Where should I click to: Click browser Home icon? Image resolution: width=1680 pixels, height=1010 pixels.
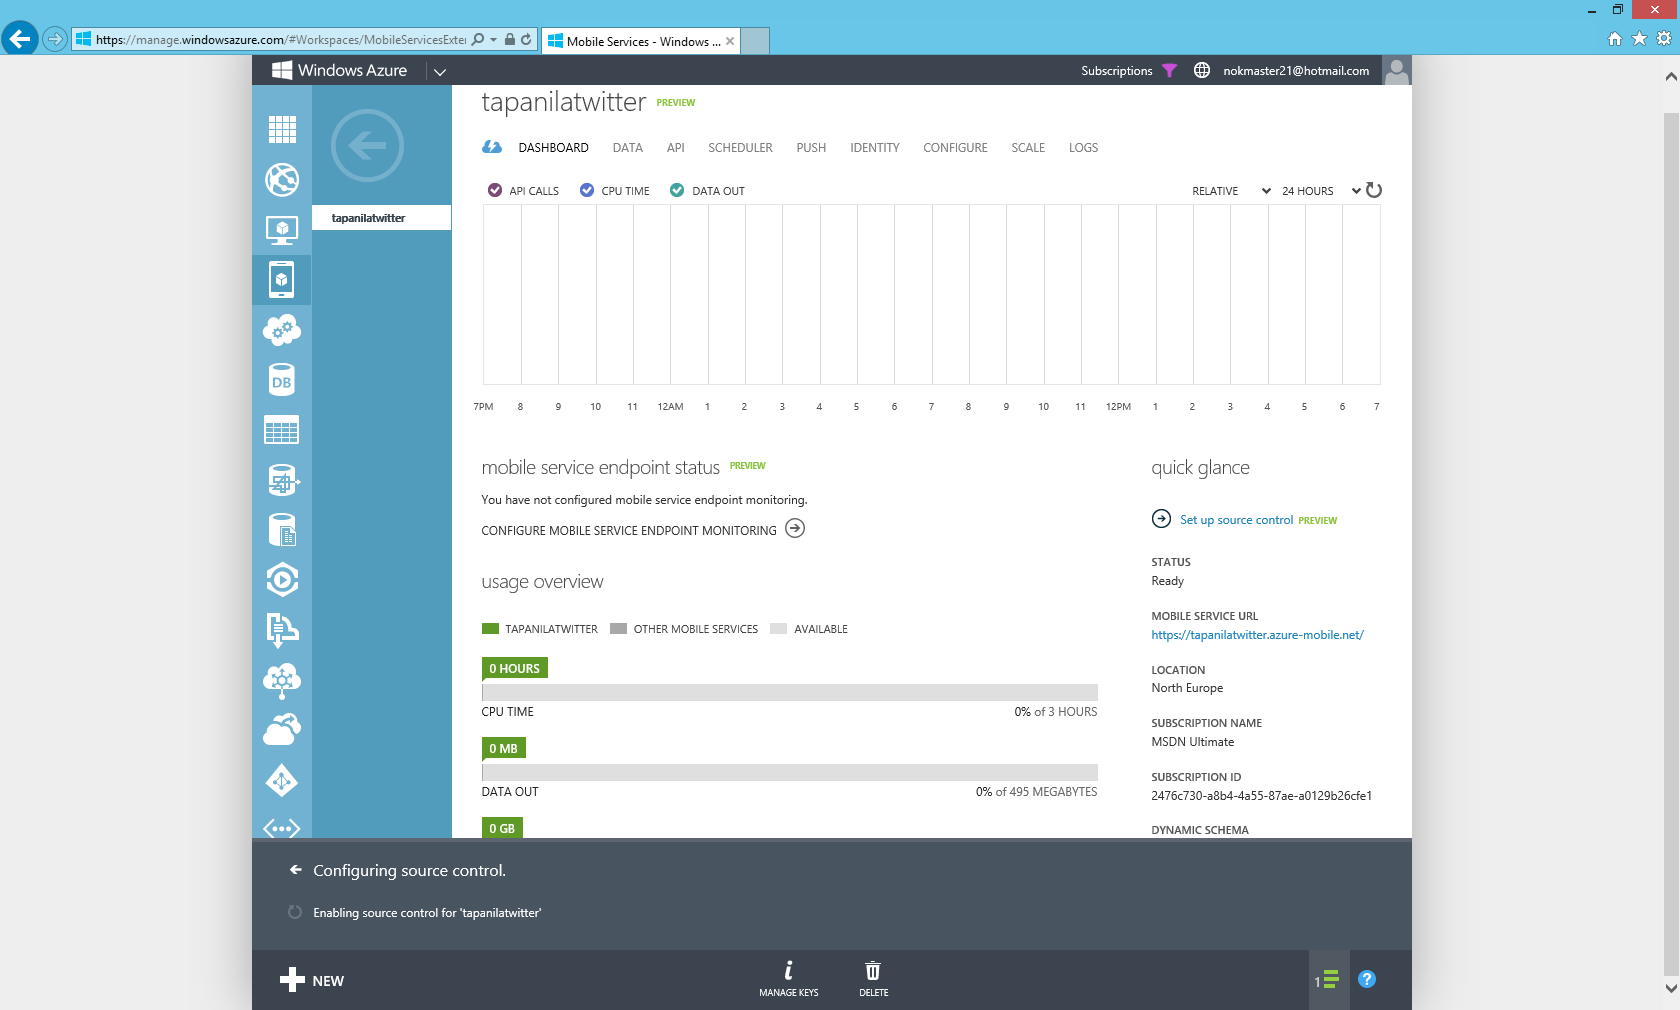coord(1614,39)
